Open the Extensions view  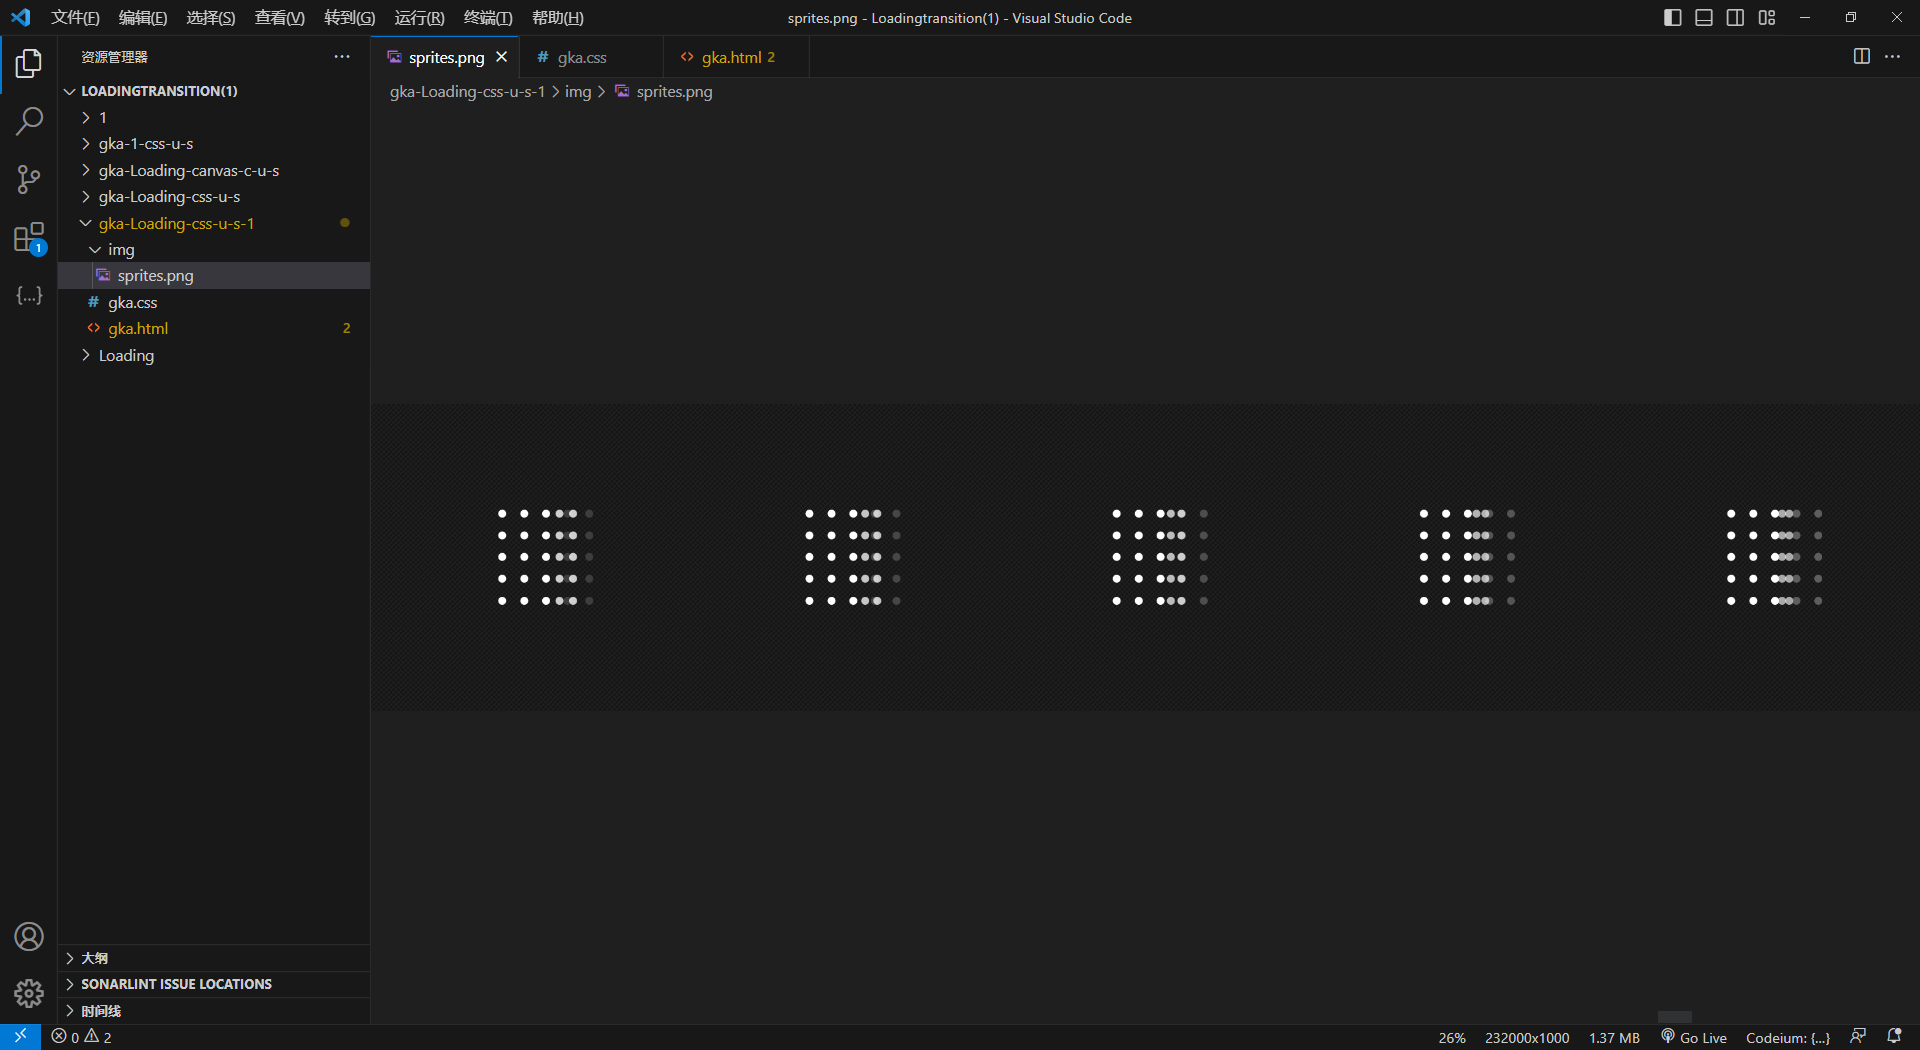pyautogui.click(x=29, y=238)
